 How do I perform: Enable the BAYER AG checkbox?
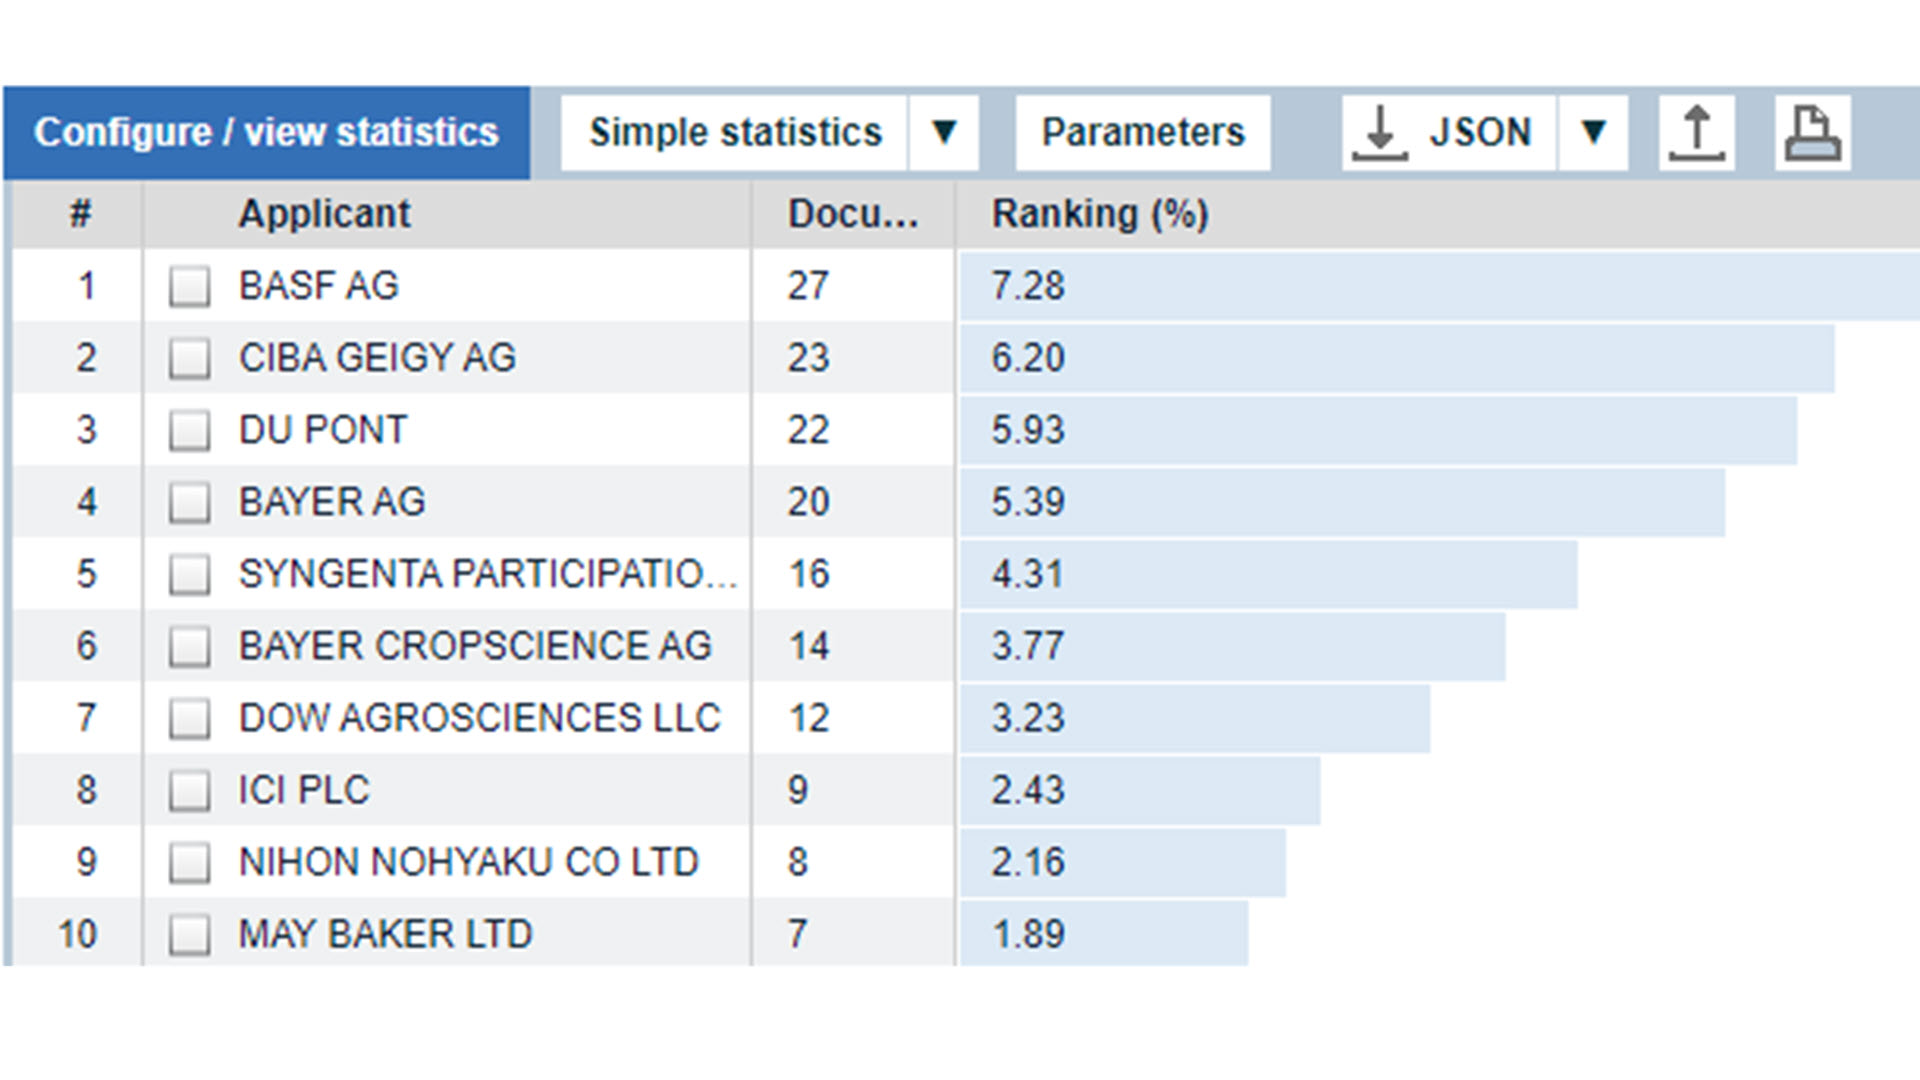pyautogui.click(x=190, y=502)
